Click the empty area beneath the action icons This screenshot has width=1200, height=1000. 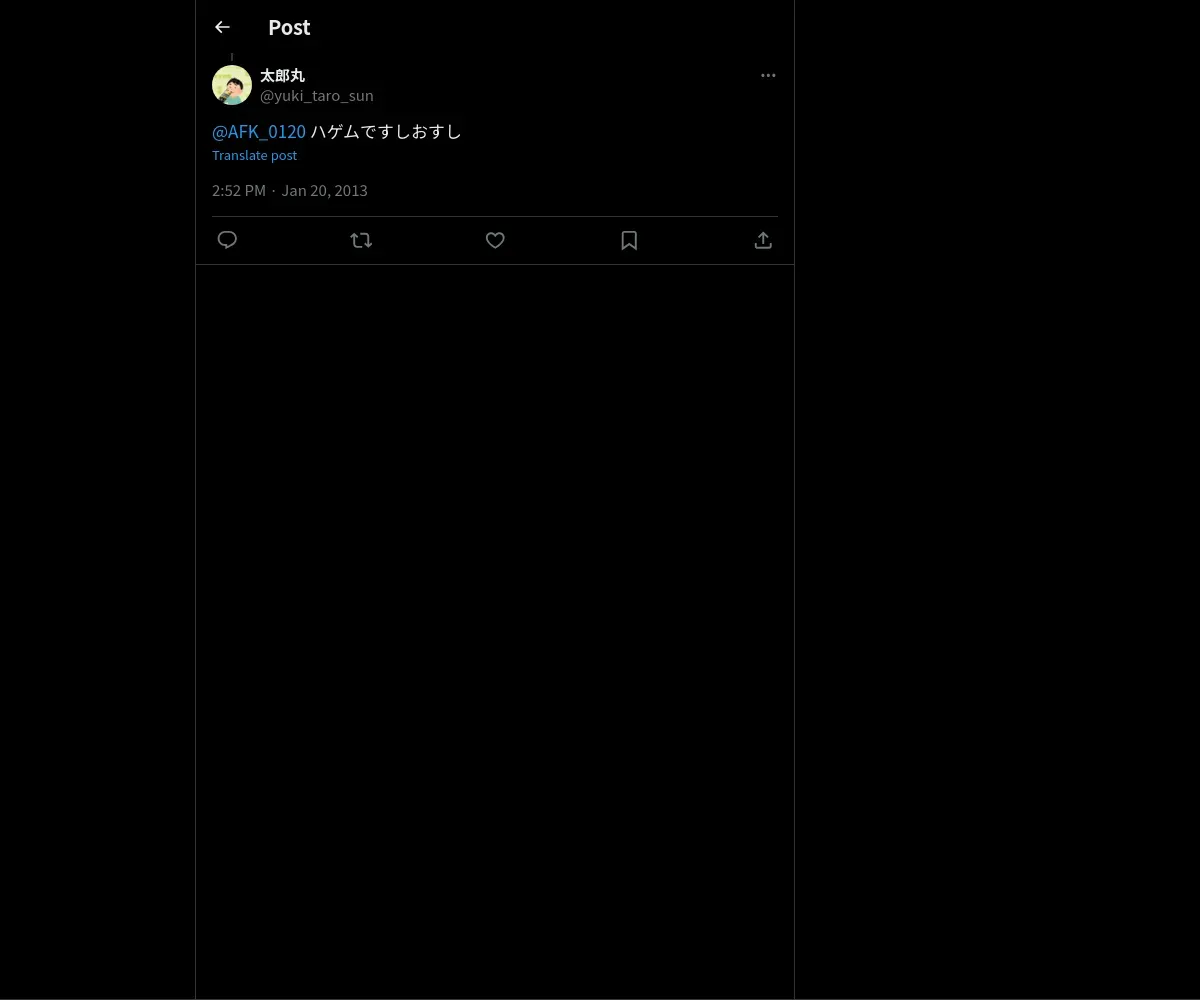[495, 630]
